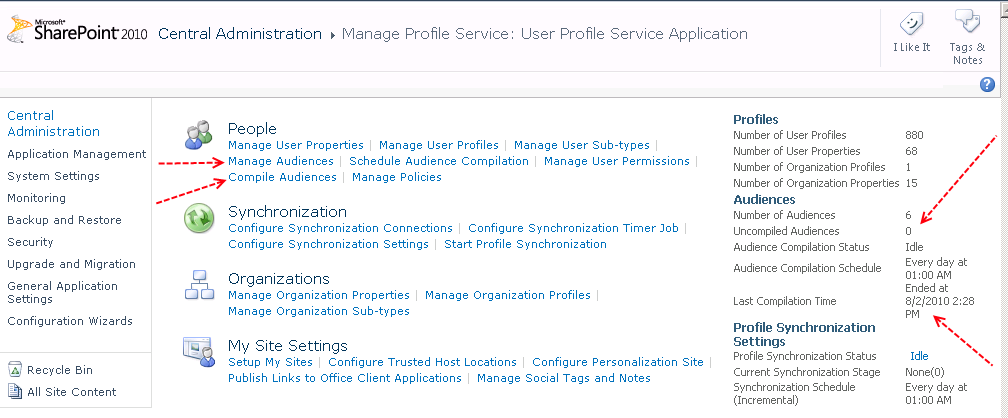1008x418 pixels.
Task: Click the SharePoint 2010 logo
Action: pyautogui.click(x=77, y=33)
